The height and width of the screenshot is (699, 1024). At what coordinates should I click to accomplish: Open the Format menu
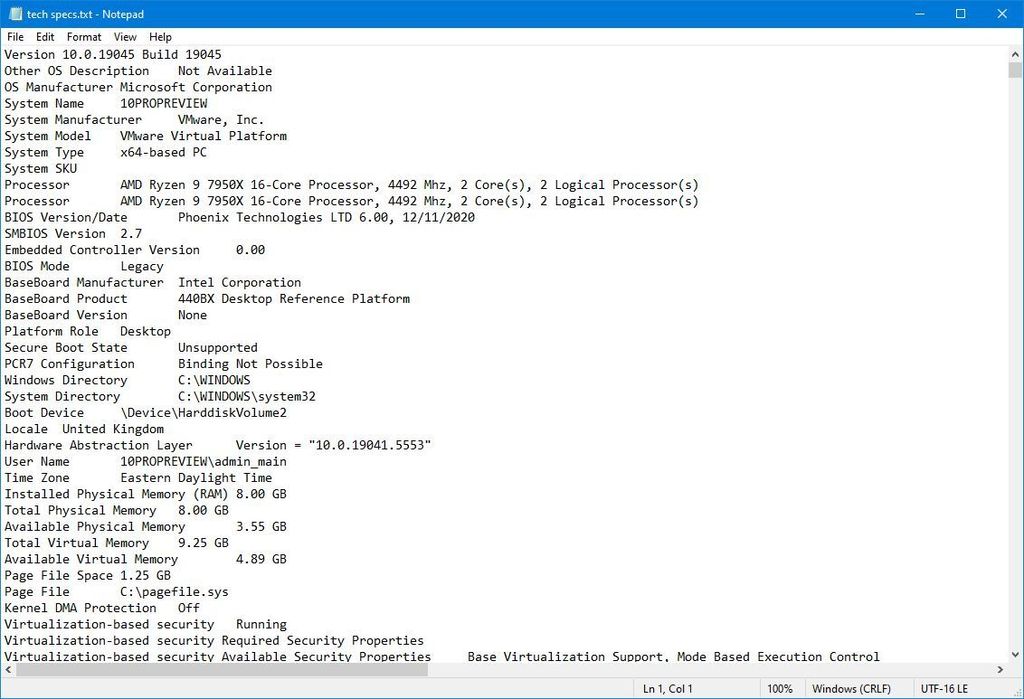(x=84, y=37)
